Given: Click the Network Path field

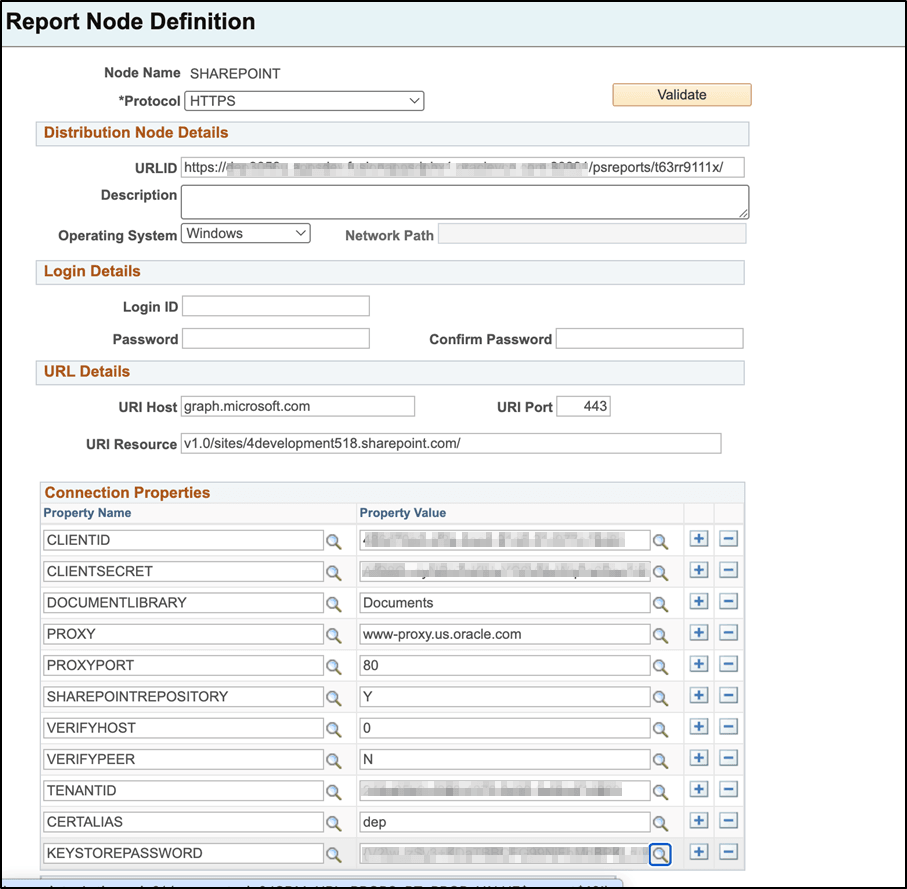Looking at the screenshot, I should (x=592, y=234).
